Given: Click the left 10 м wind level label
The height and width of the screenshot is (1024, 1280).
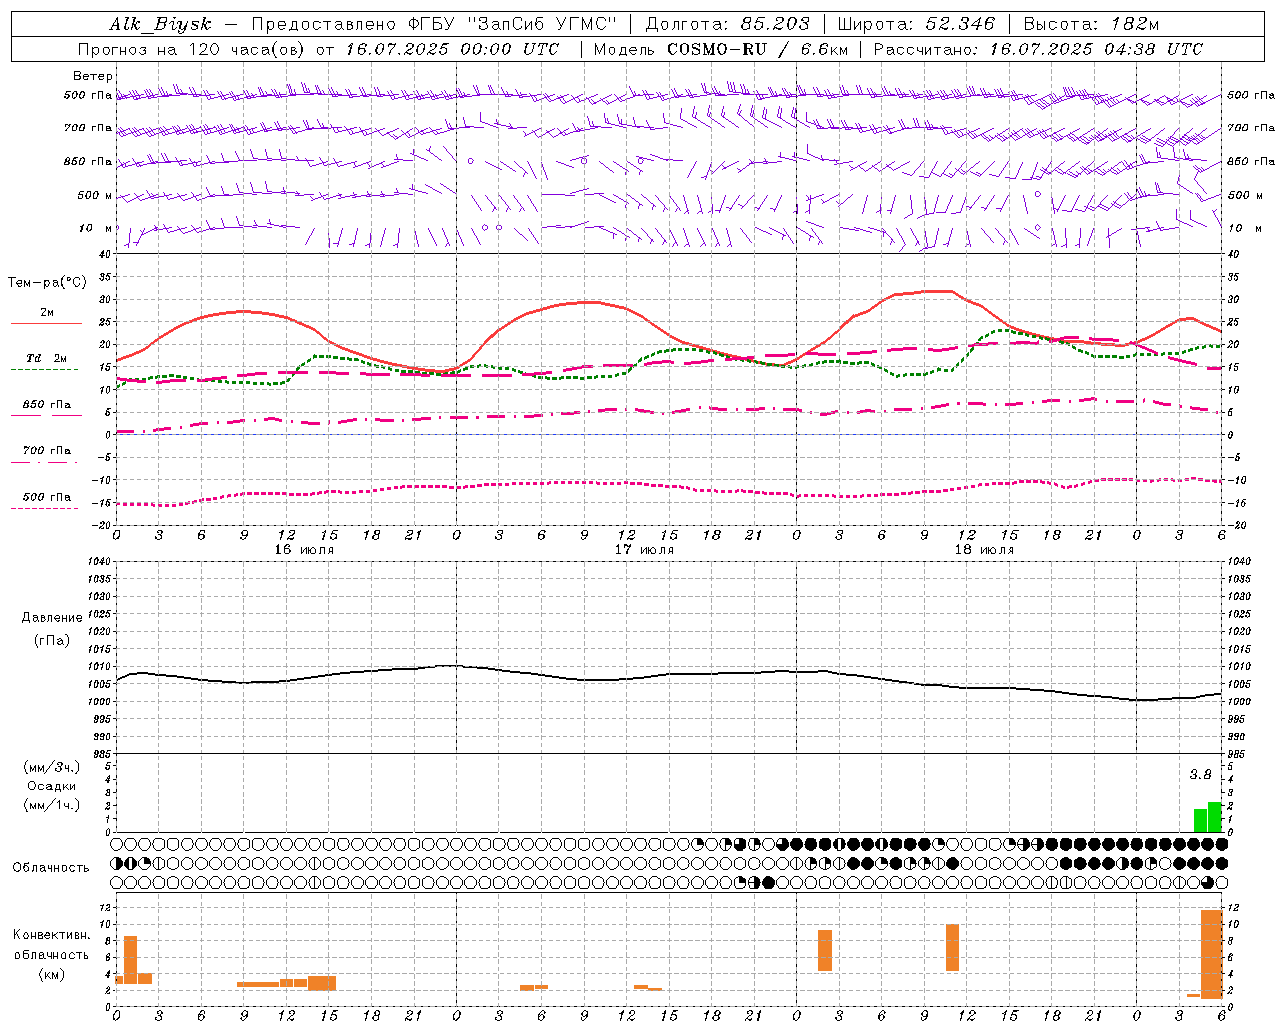Looking at the screenshot, I should coord(96,228).
